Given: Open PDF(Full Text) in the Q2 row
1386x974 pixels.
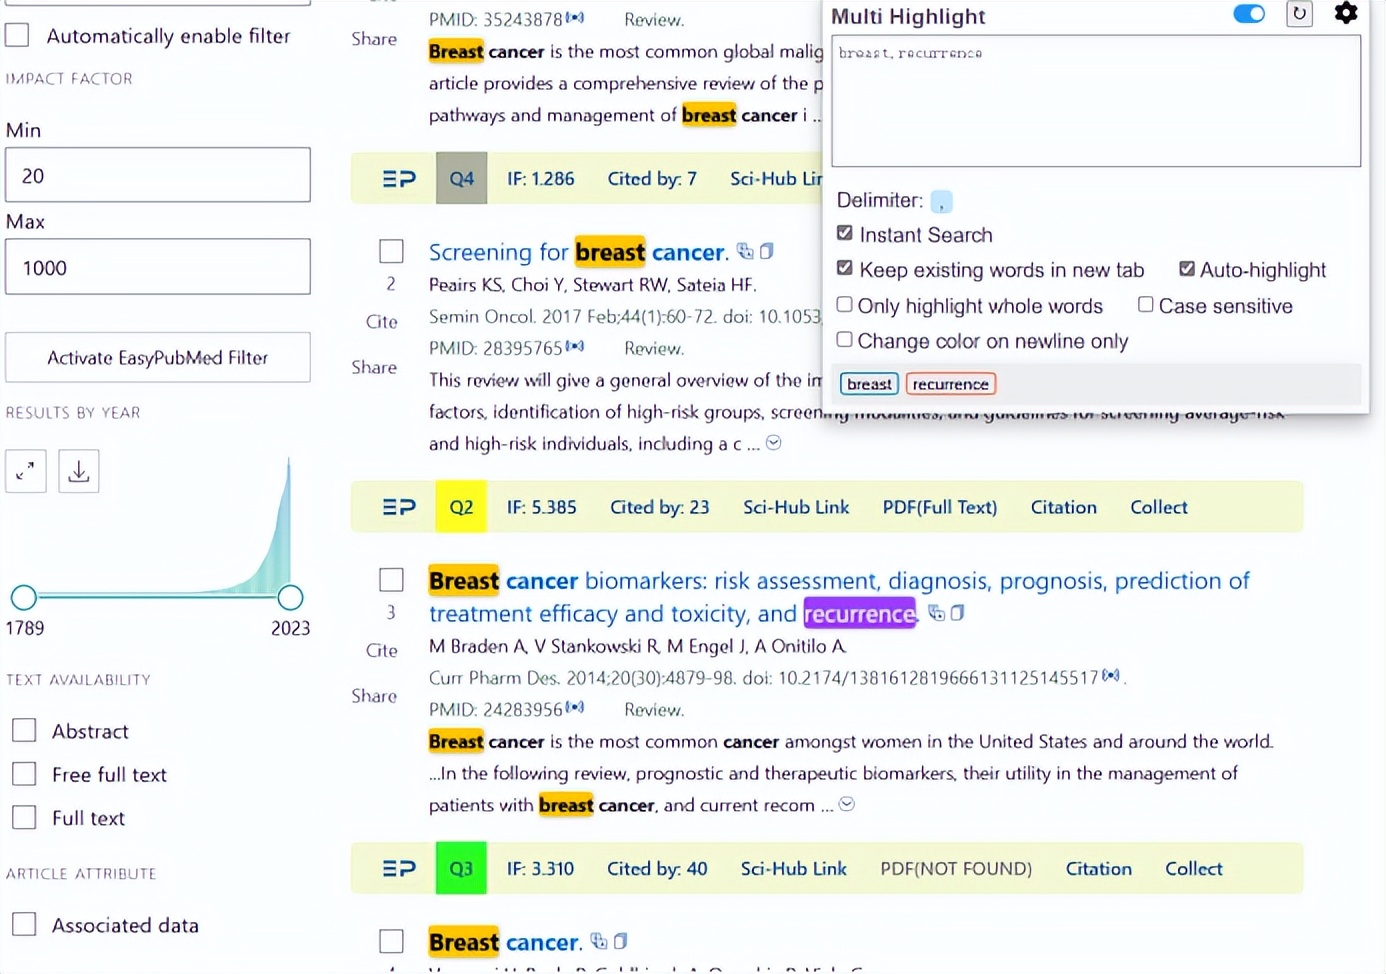Looking at the screenshot, I should click(940, 507).
